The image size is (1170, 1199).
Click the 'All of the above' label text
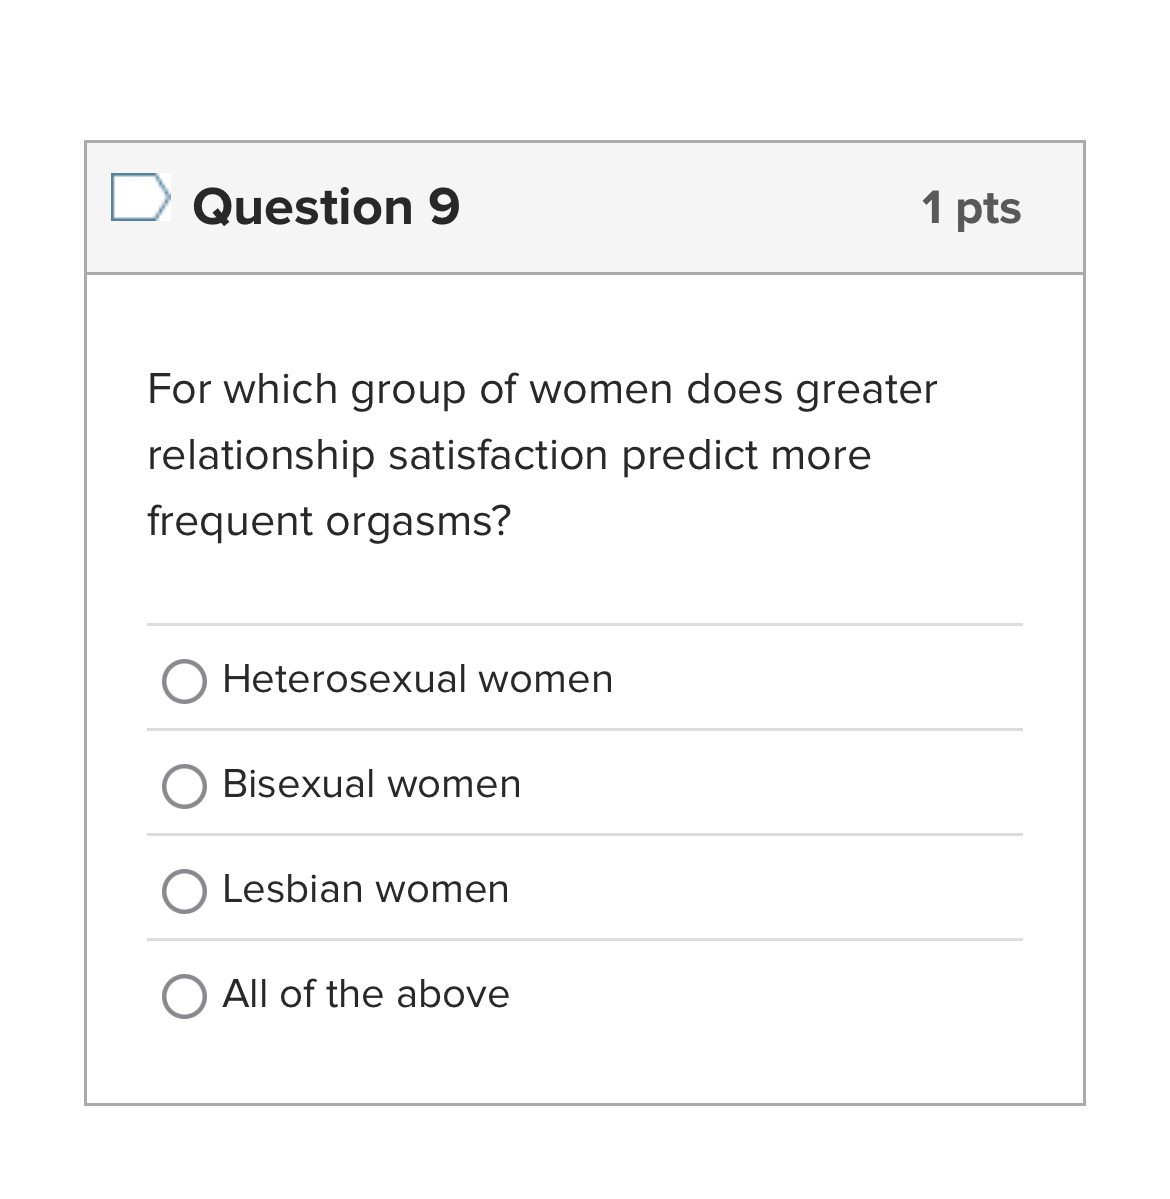(x=365, y=994)
